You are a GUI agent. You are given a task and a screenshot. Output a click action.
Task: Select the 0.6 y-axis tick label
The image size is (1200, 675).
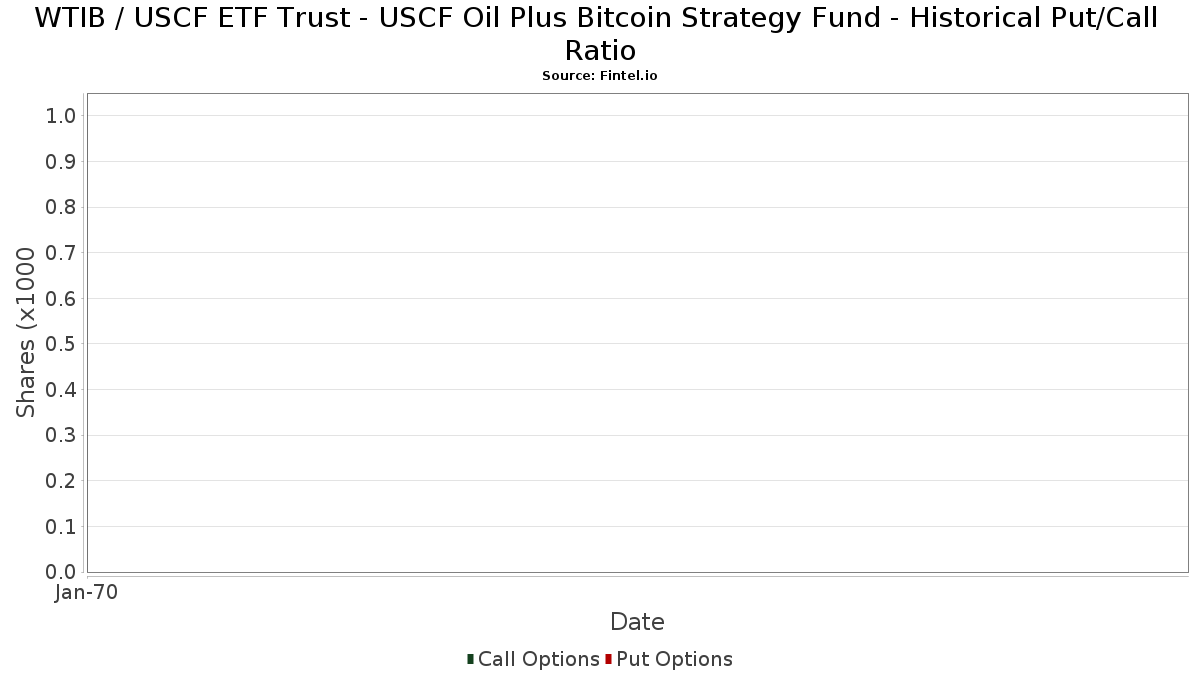(x=61, y=298)
